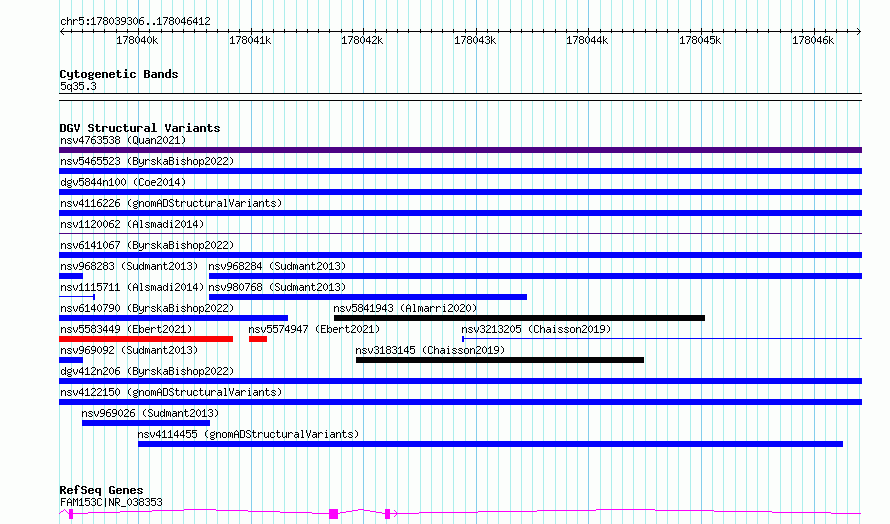This screenshot has height=524, width=890.
Task: Select nsv3213205 (Chaisson2019) label
Action: [536, 329]
